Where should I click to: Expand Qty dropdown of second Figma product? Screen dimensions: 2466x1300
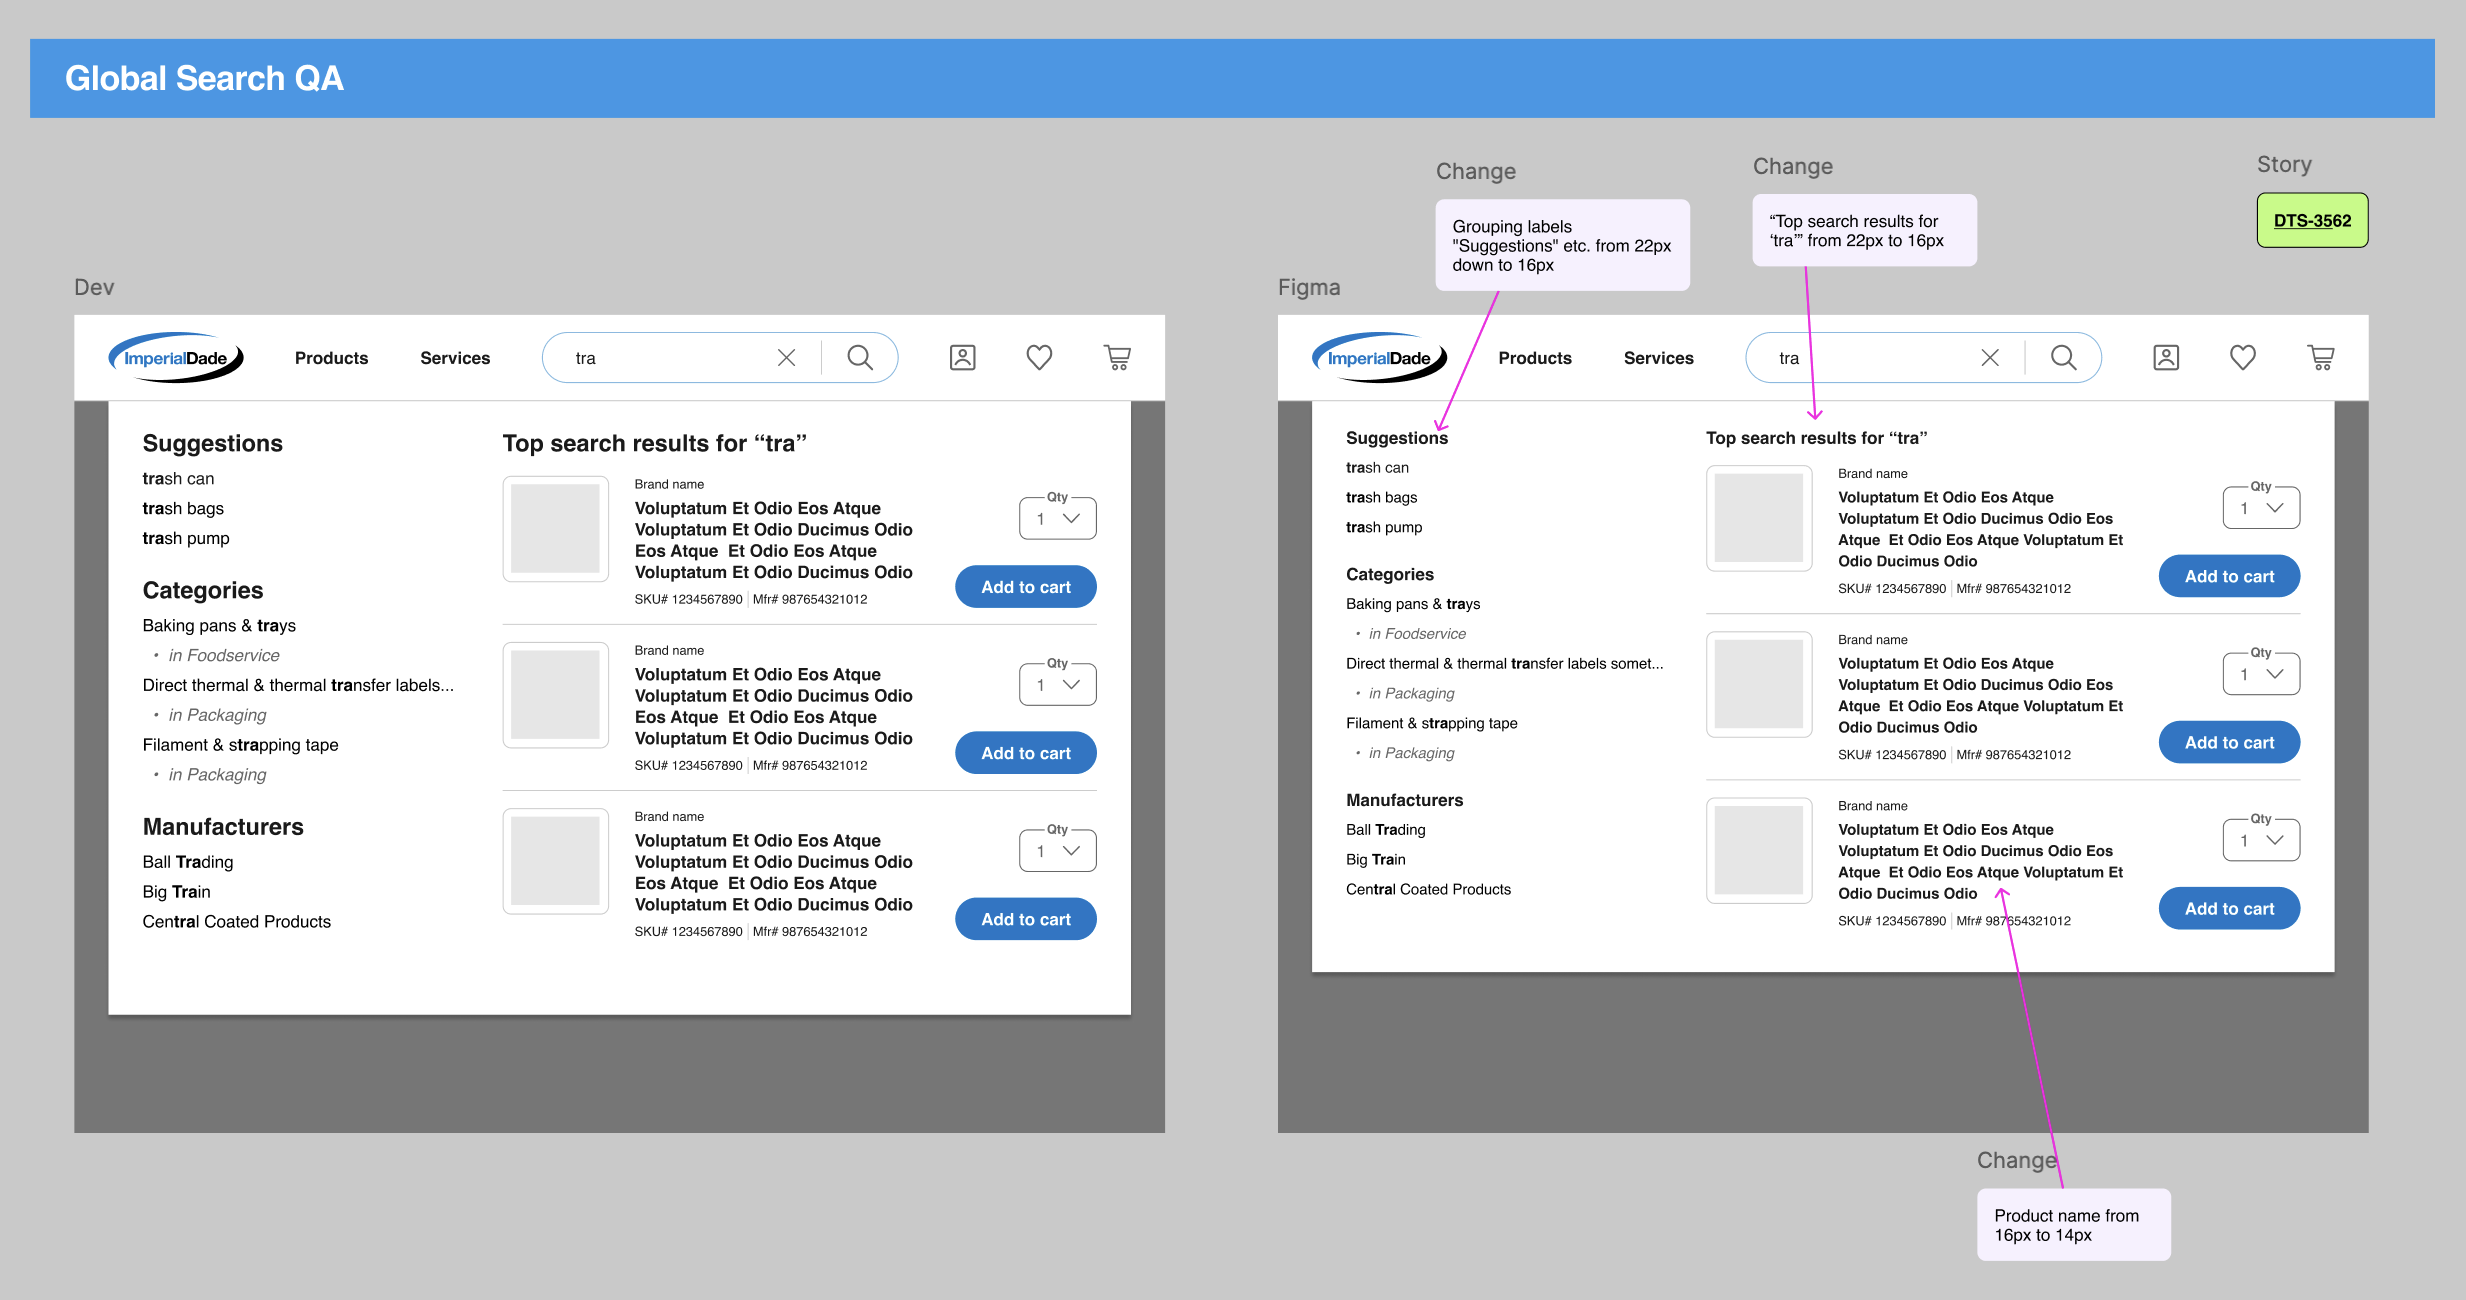pos(2261,673)
